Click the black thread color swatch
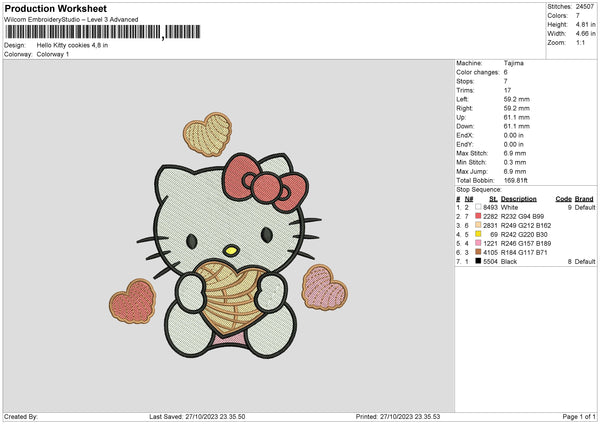 tap(478, 261)
